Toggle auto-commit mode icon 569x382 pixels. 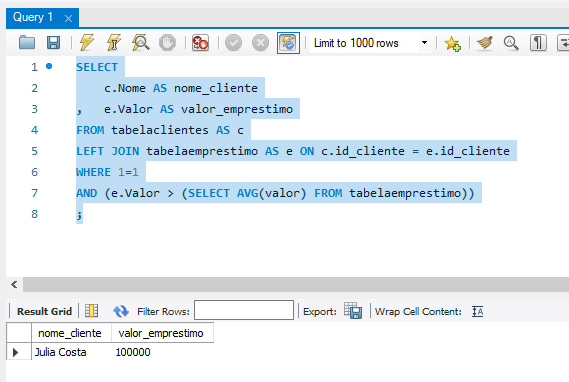(288, 43)
